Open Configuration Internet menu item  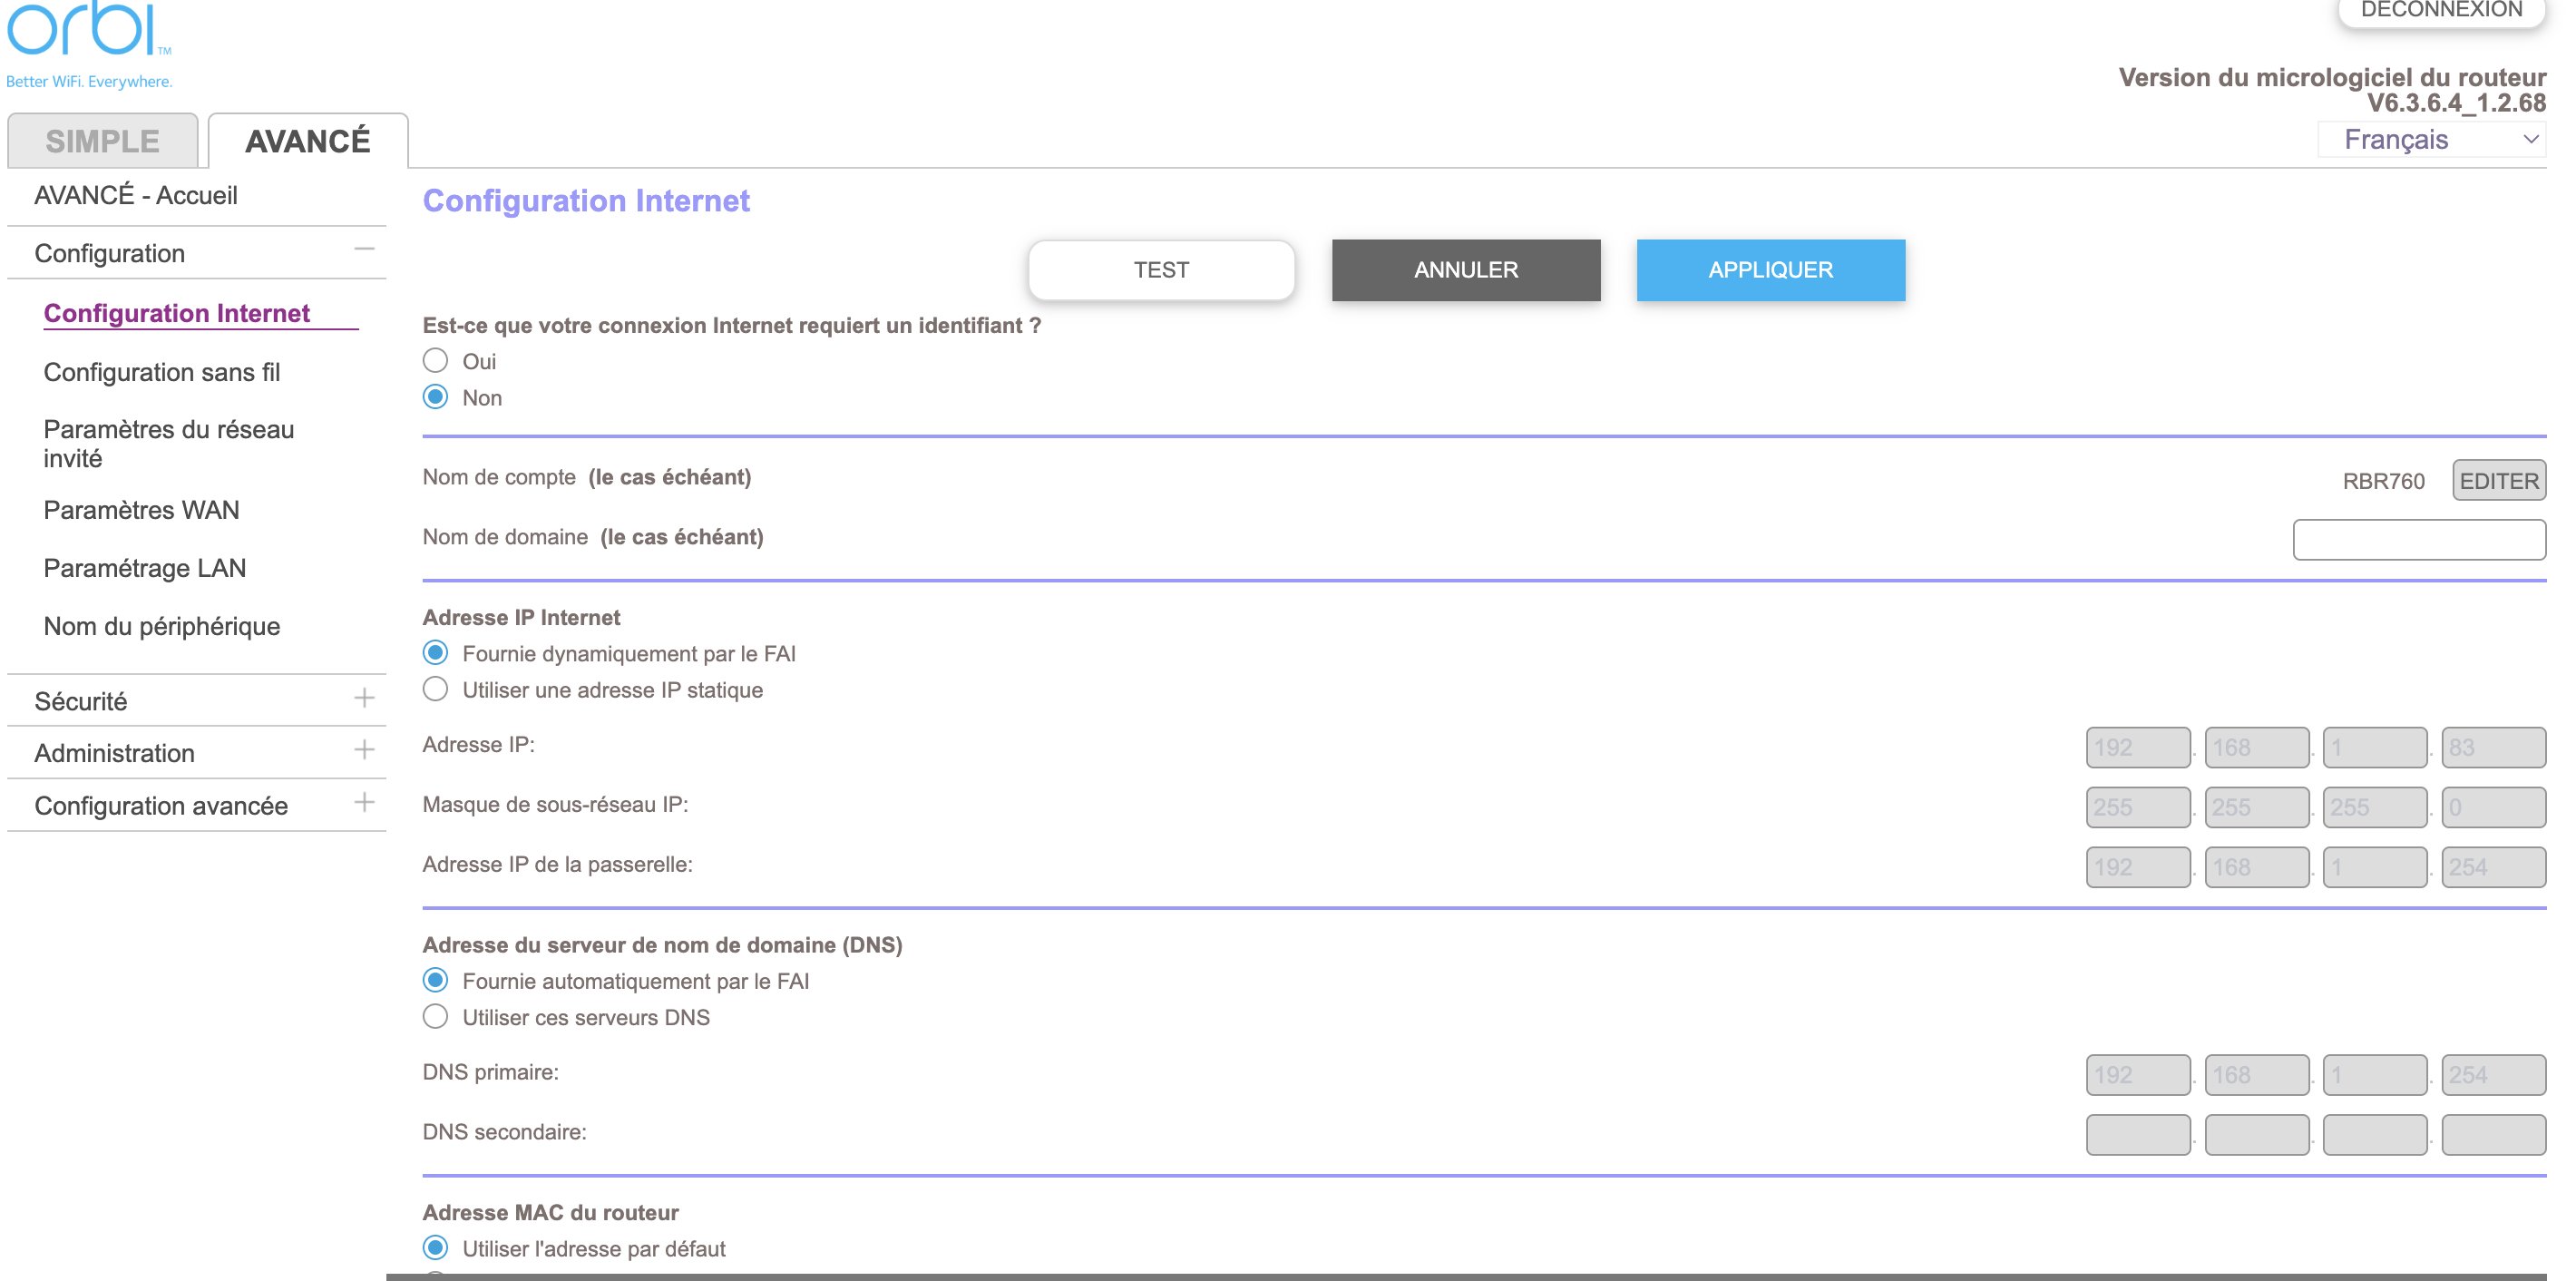click(177, 313)
